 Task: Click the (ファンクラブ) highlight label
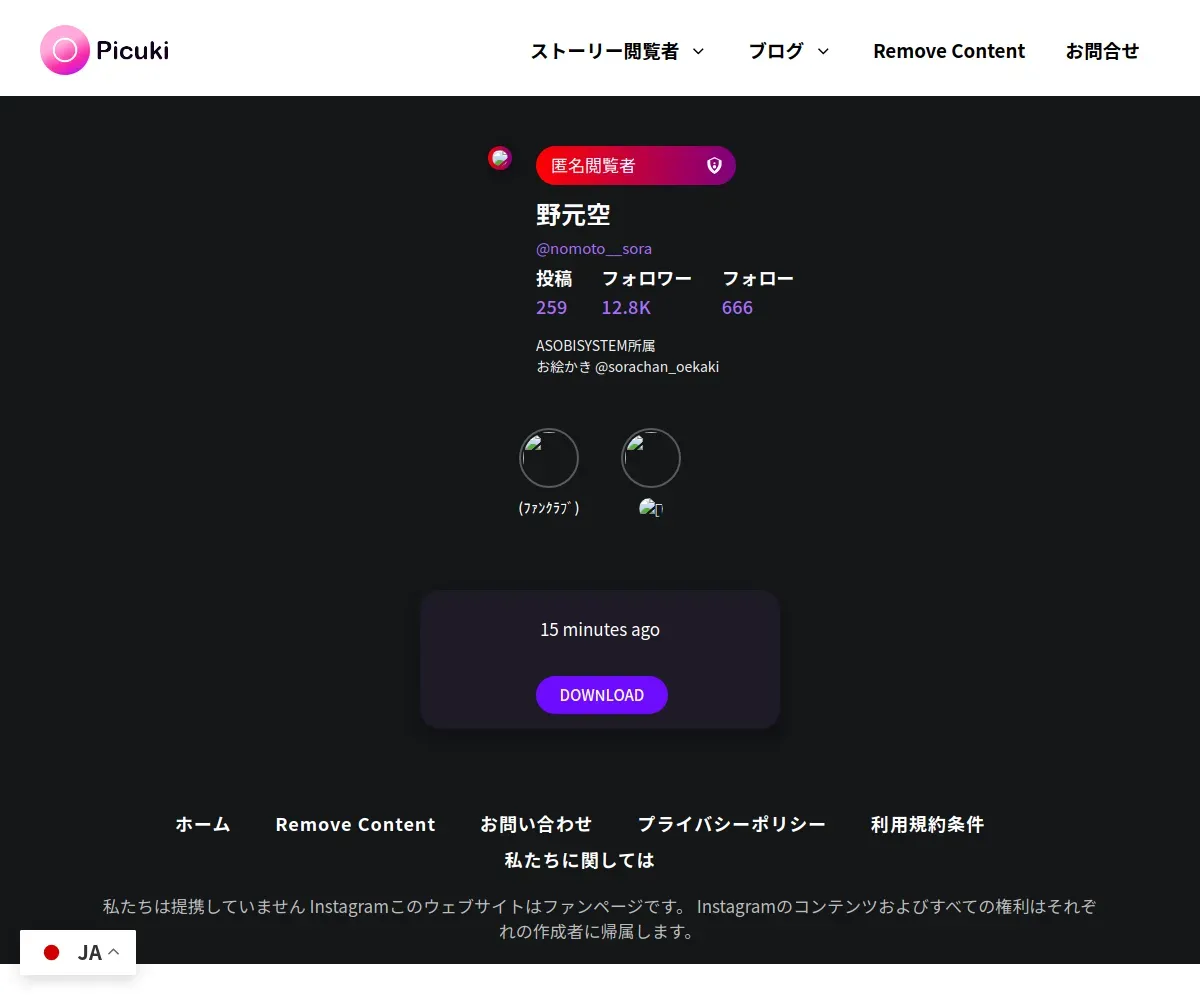click(549, 508)
